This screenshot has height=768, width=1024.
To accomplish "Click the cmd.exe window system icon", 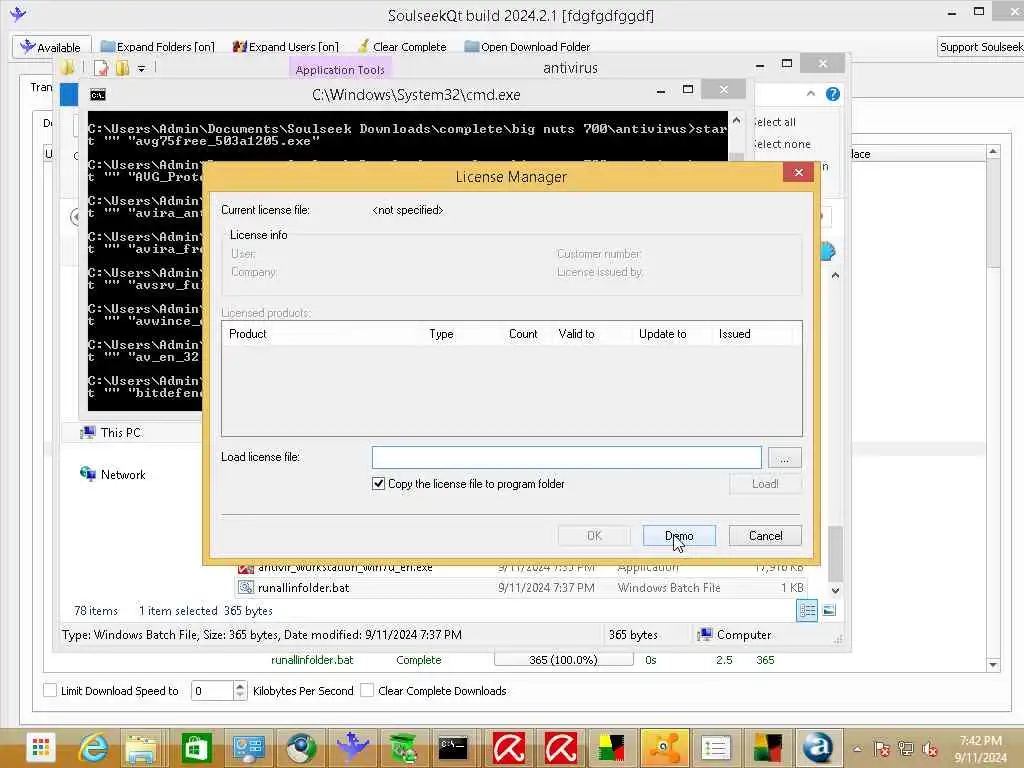I will click(x=98, y=95).
